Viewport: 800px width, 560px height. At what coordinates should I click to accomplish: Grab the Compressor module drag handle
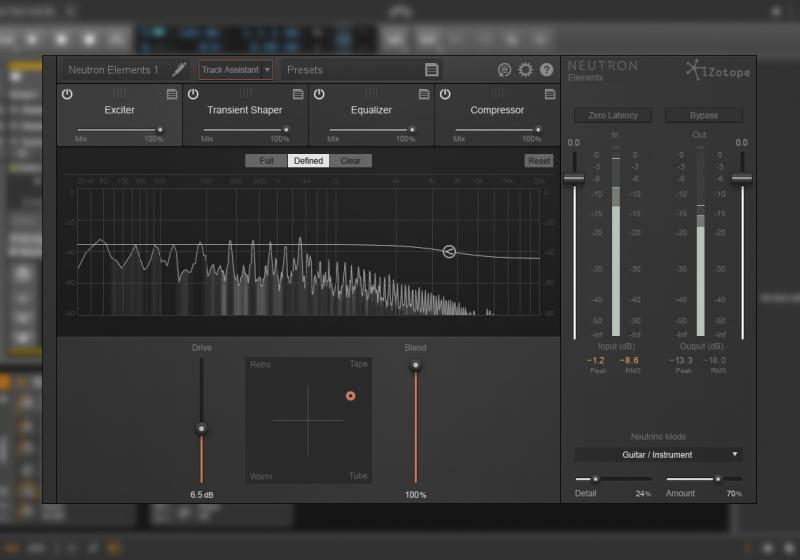[x=497, y=93]
